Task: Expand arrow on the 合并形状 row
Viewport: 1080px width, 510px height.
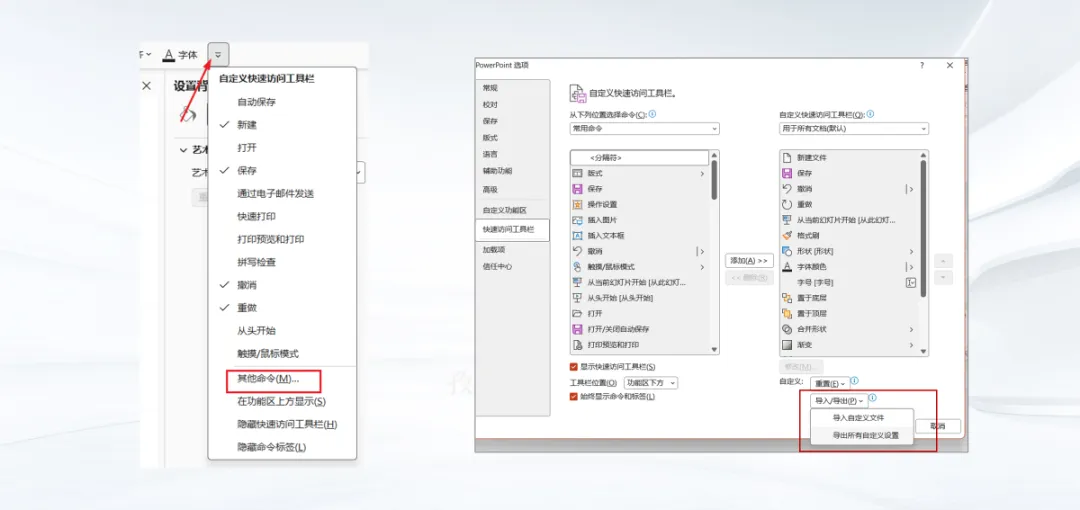Action: [911, 329]
